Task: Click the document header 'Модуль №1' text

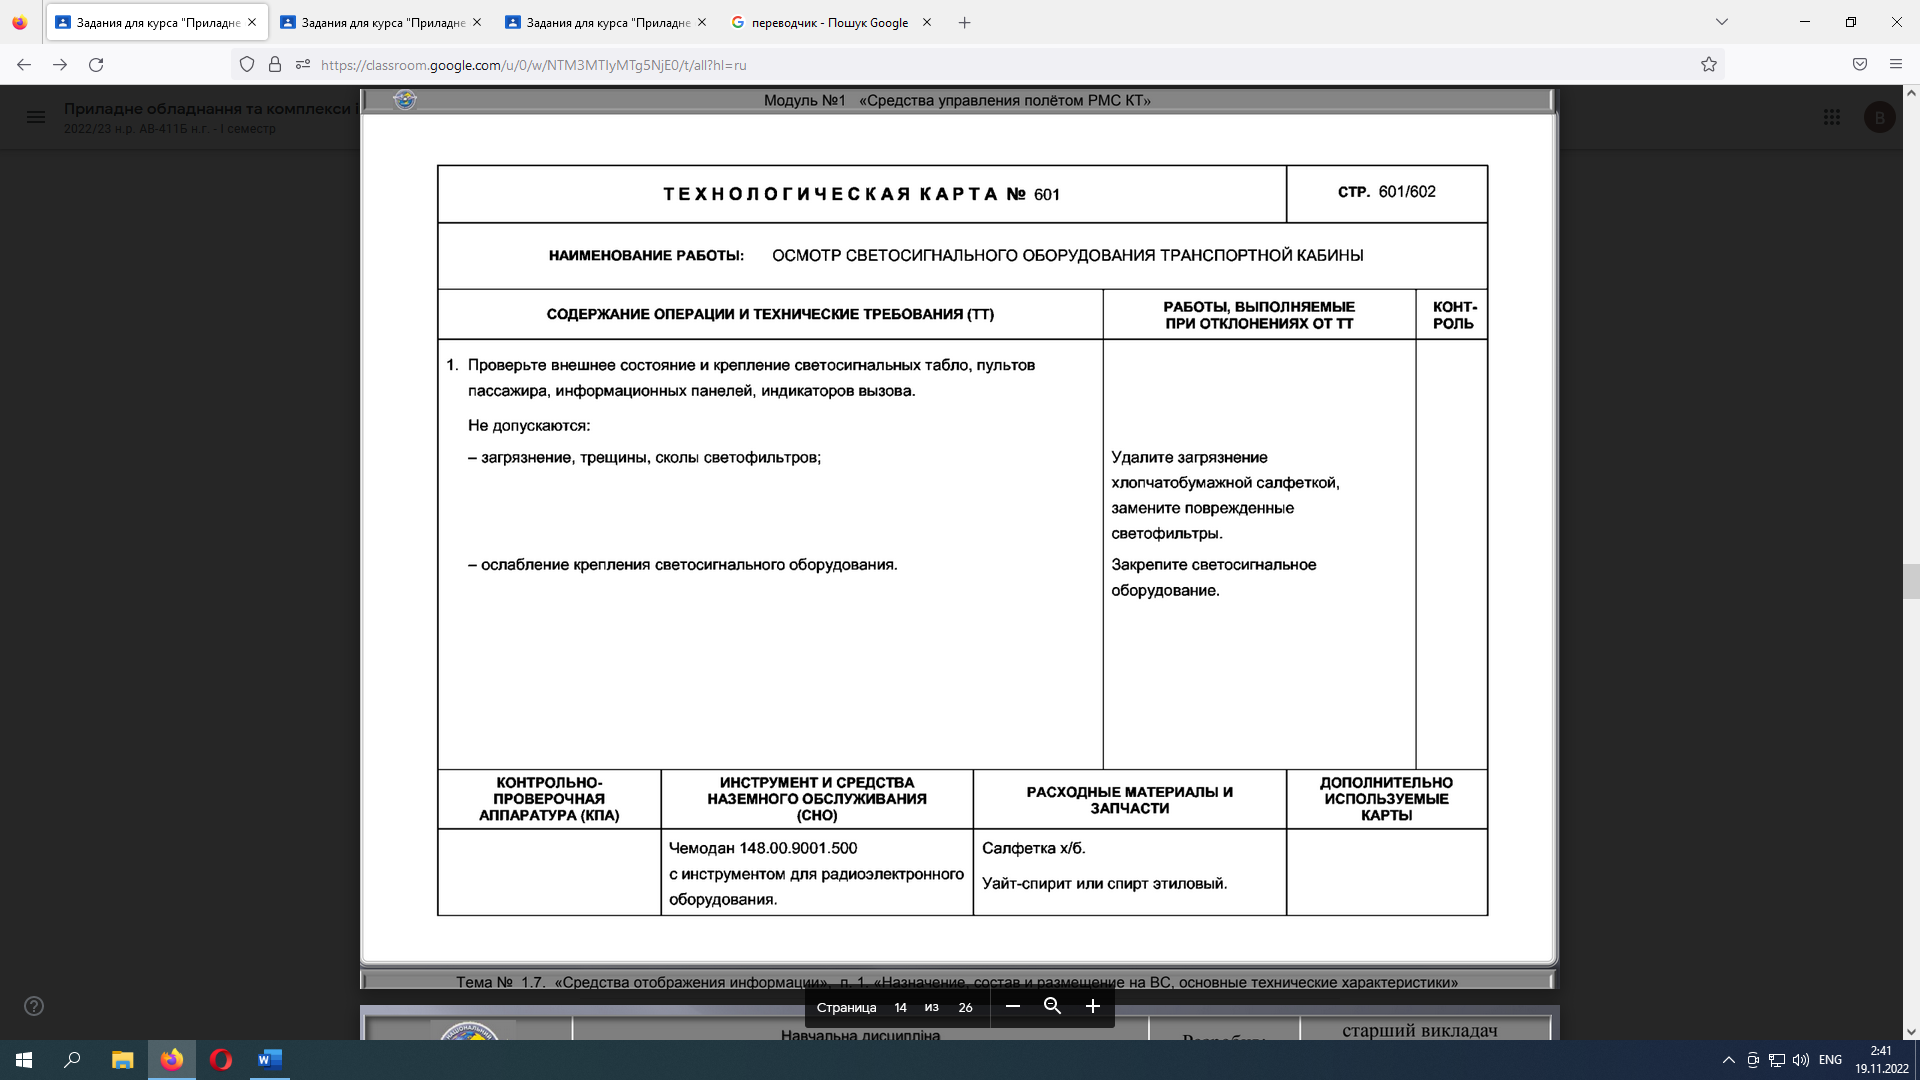Action: coord(805,100)
